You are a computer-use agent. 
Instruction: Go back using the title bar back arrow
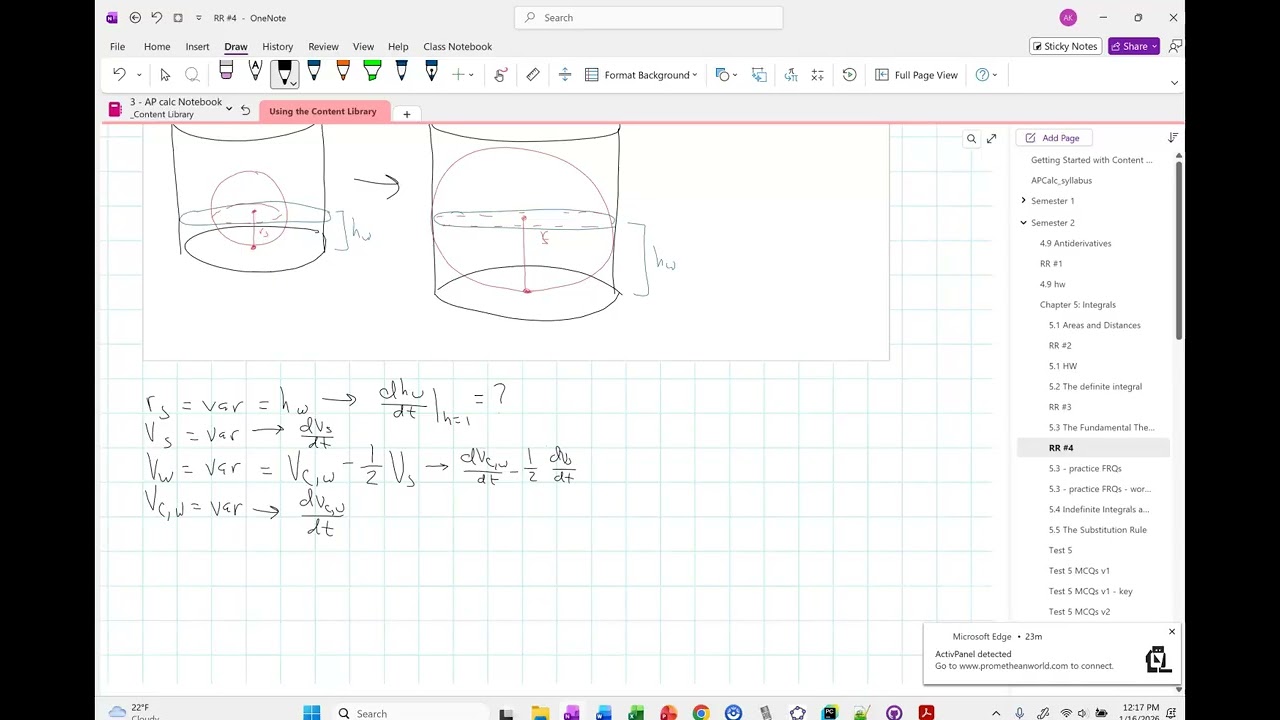coord(135,17)
